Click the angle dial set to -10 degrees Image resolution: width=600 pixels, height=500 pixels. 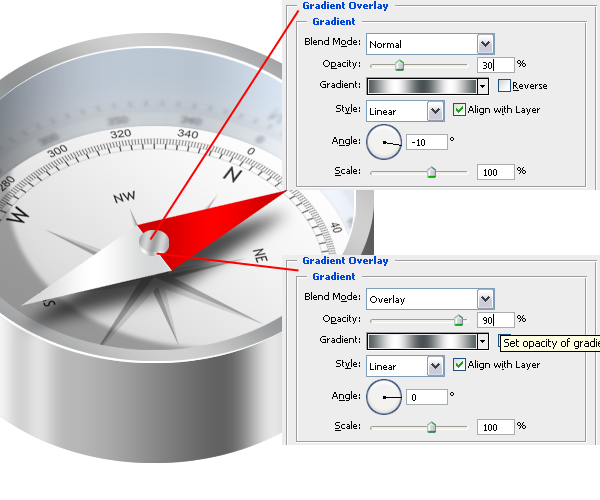[384, 142]
